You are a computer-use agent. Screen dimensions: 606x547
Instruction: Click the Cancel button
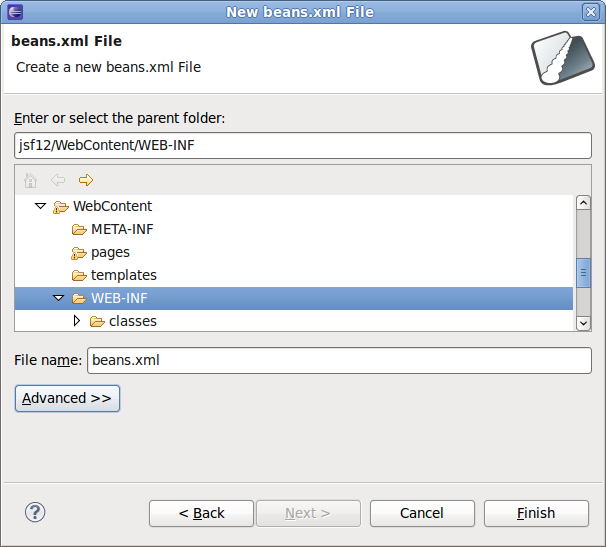click(422, 513)
